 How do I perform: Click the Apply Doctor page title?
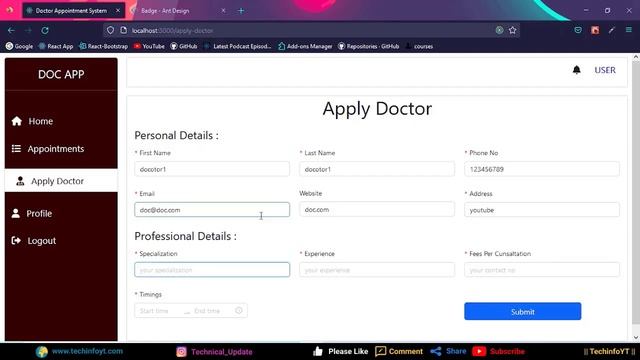377,109
